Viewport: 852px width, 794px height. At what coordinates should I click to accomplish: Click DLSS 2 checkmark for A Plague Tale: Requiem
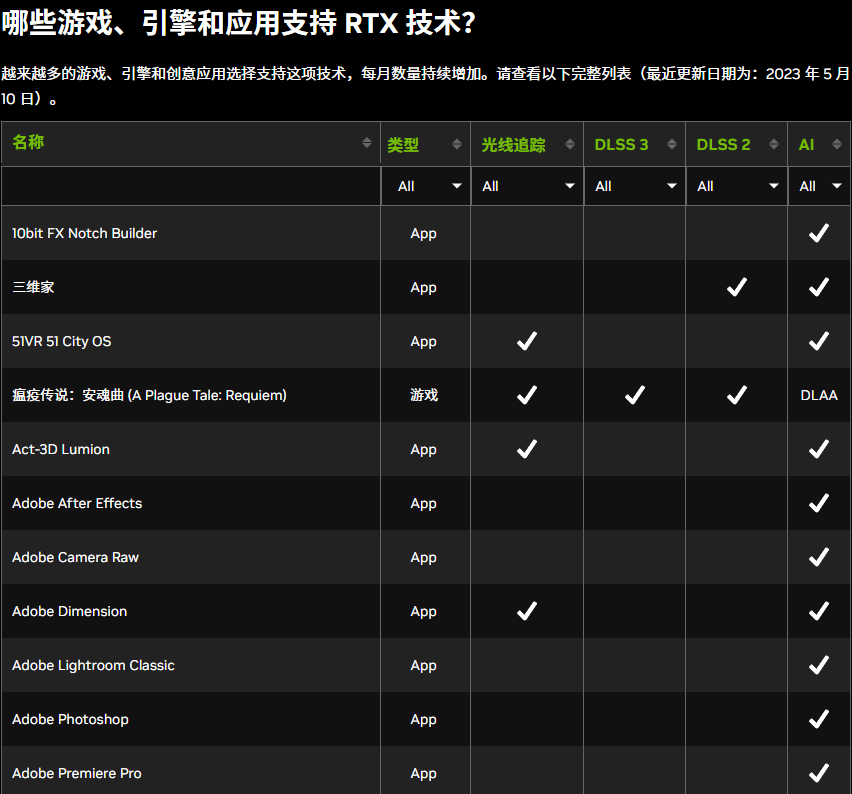(737, 395)
